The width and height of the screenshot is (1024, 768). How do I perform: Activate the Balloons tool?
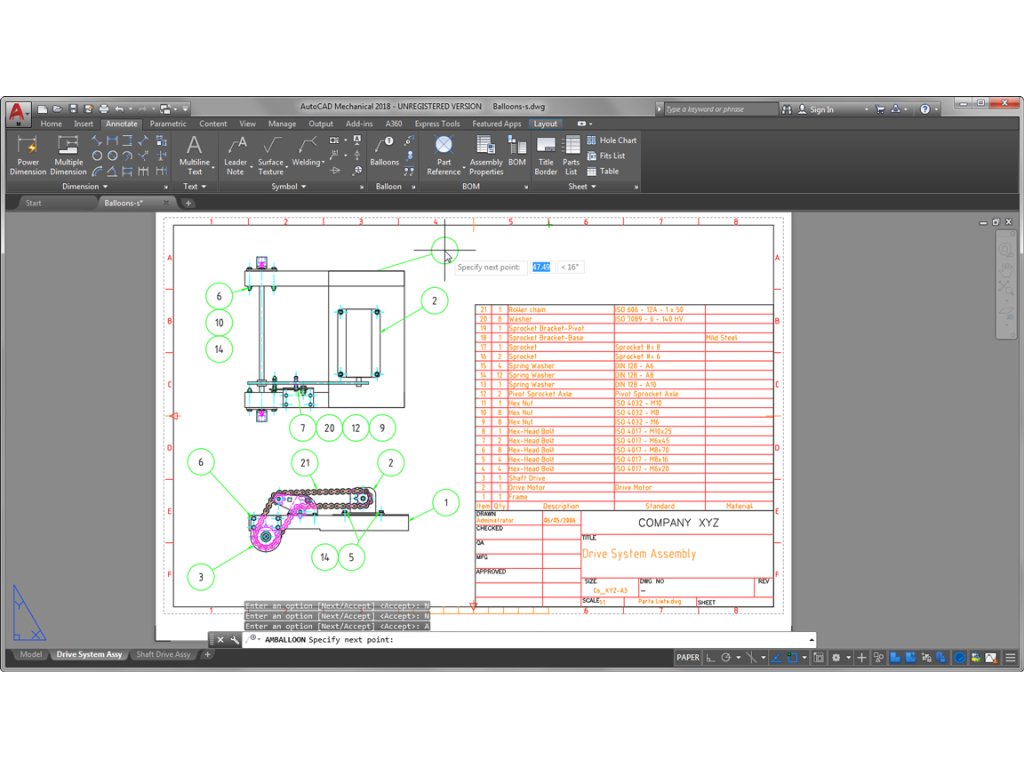(384, 152)
